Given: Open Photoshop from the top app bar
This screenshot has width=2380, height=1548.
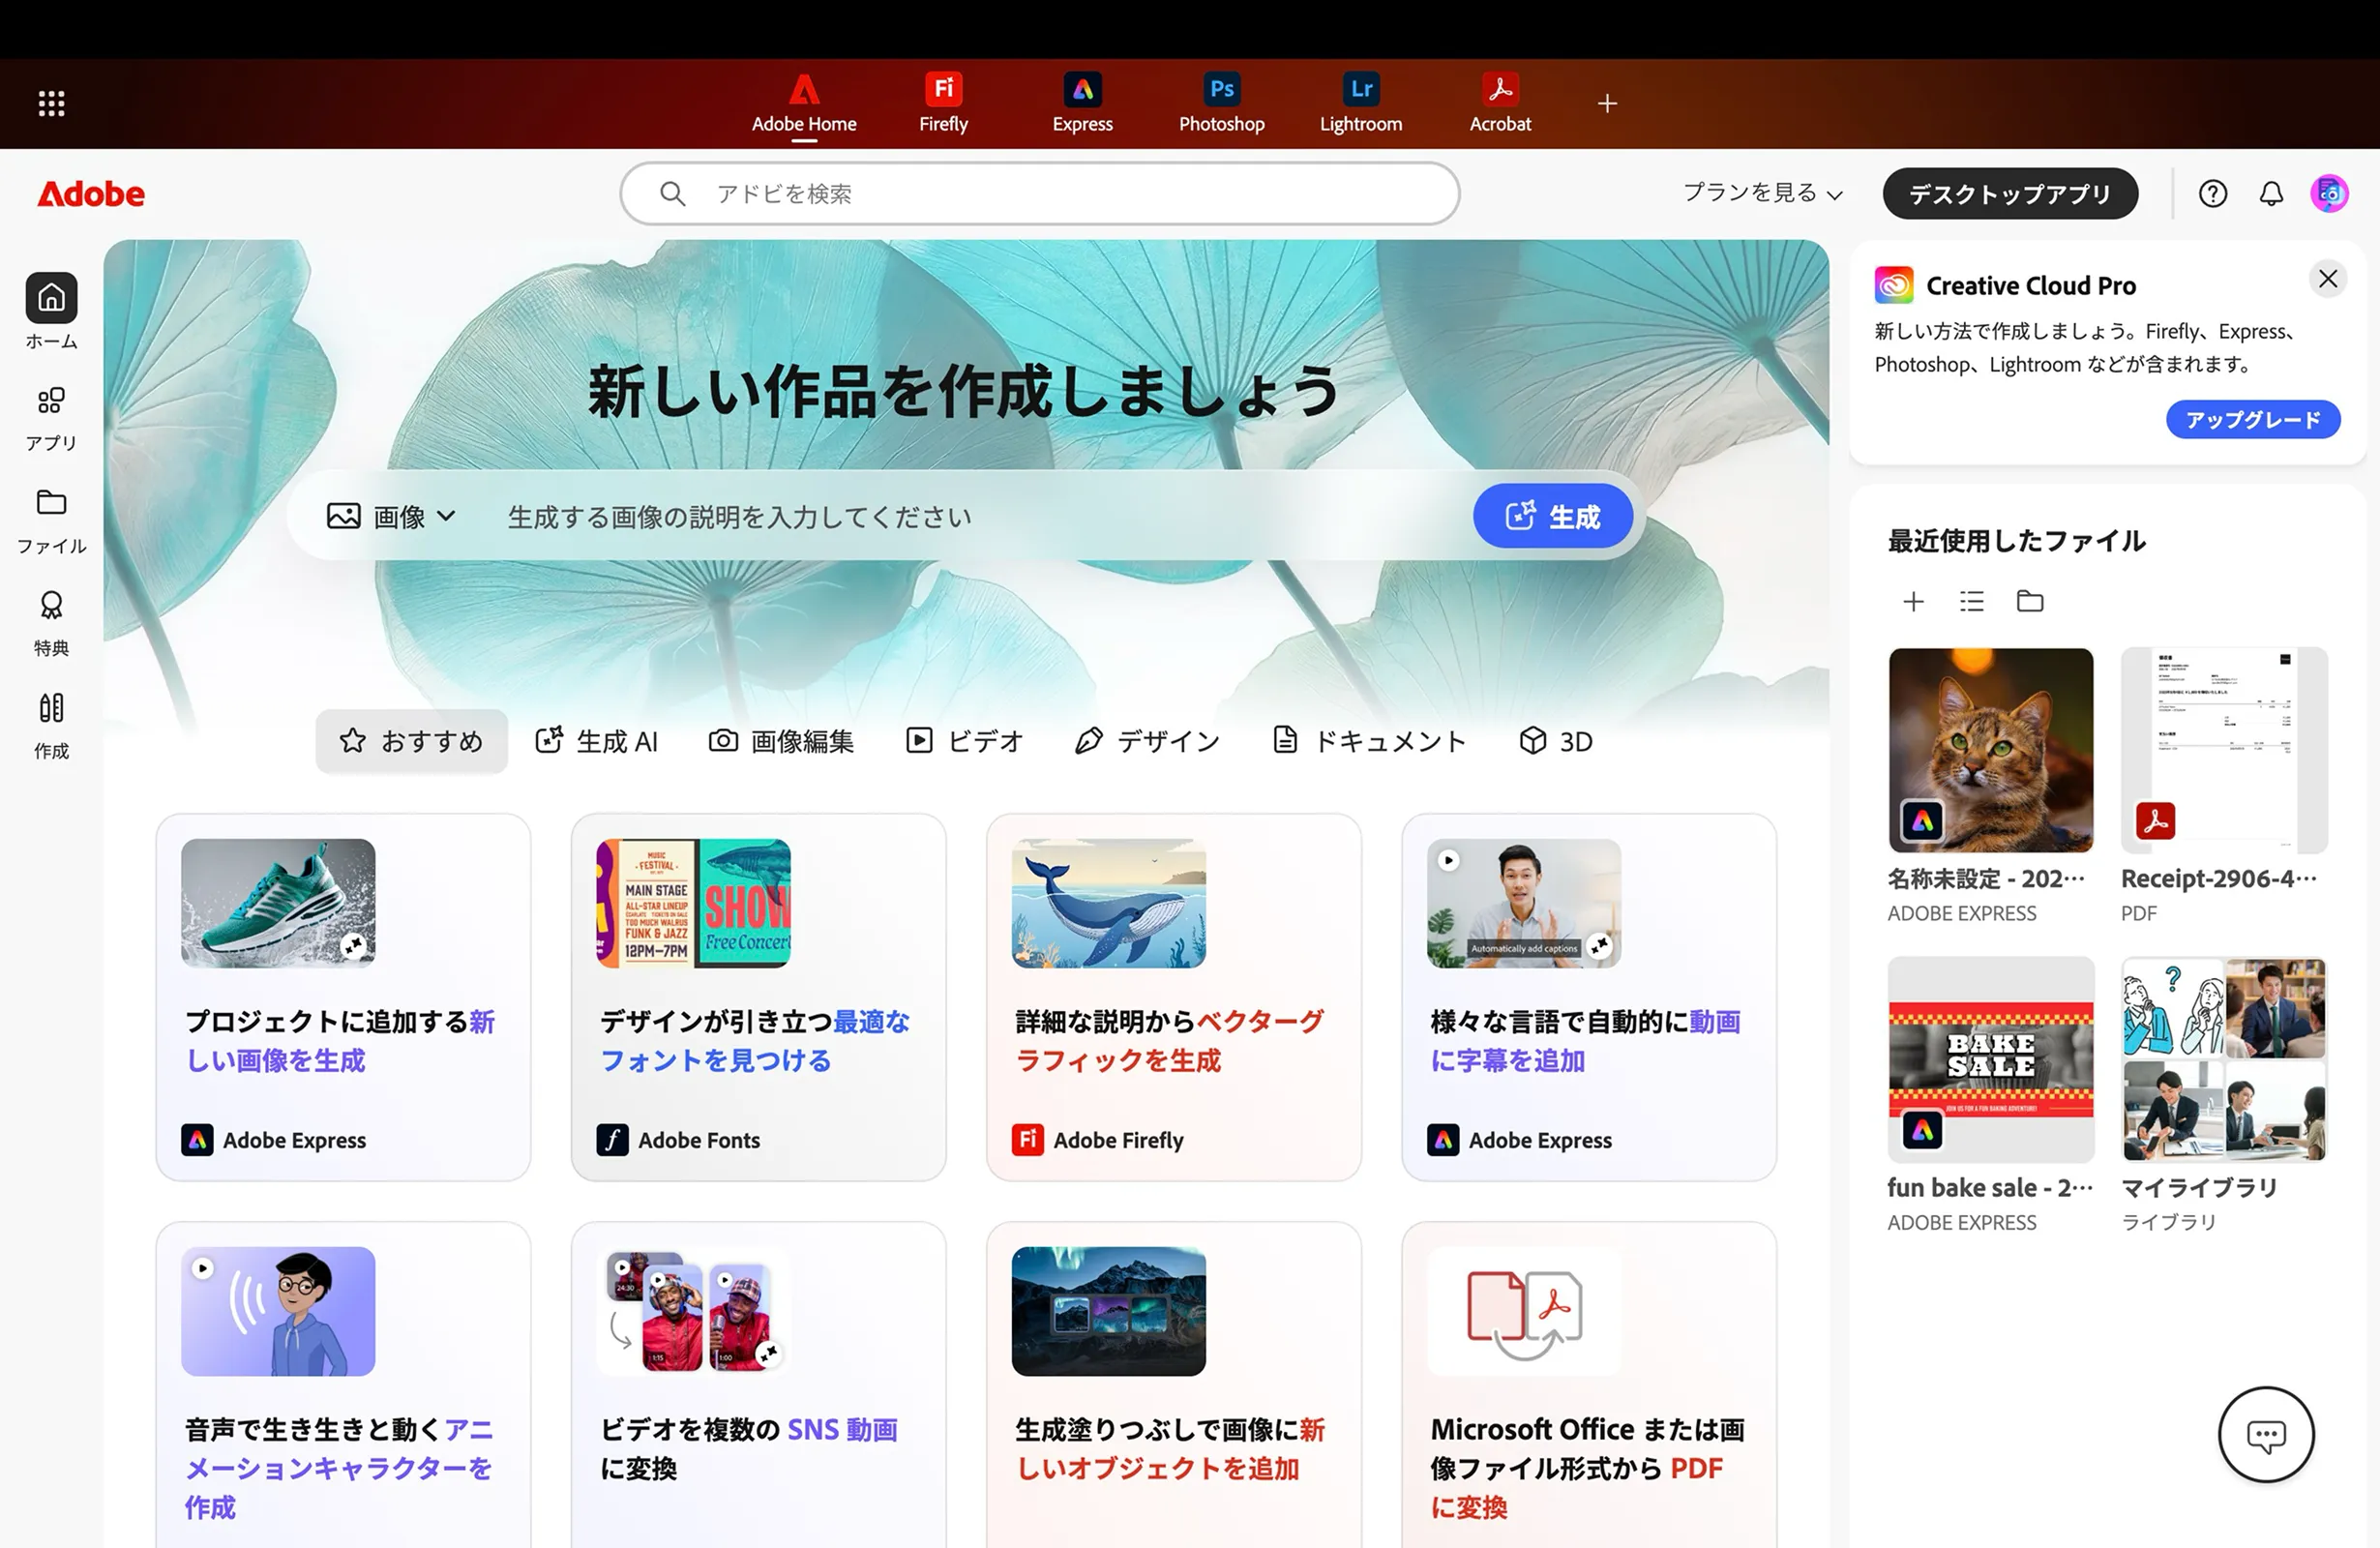Looking at the screenshot, I should click(x=1220, y=103).
